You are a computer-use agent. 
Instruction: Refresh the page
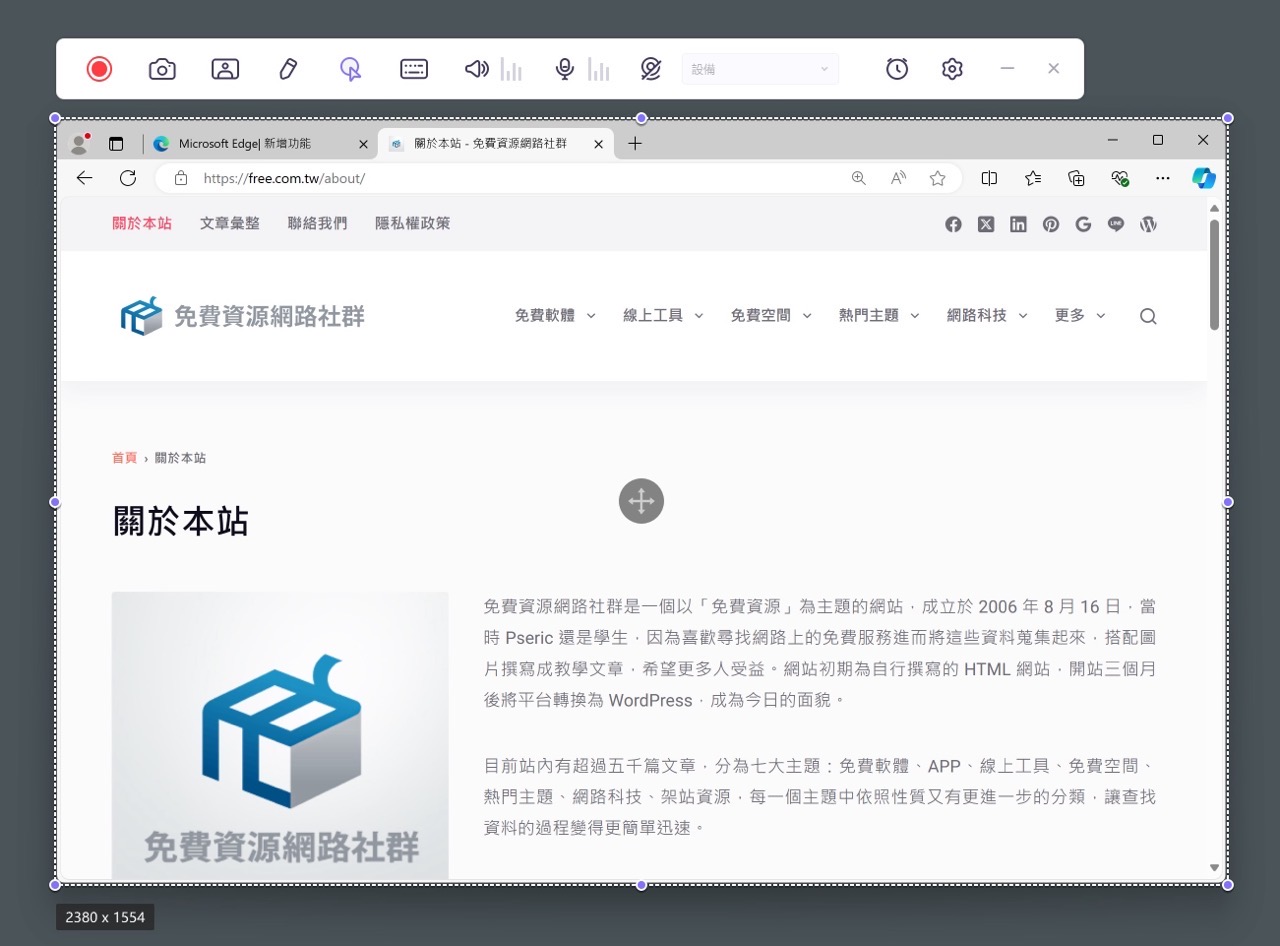click(128, 178)
